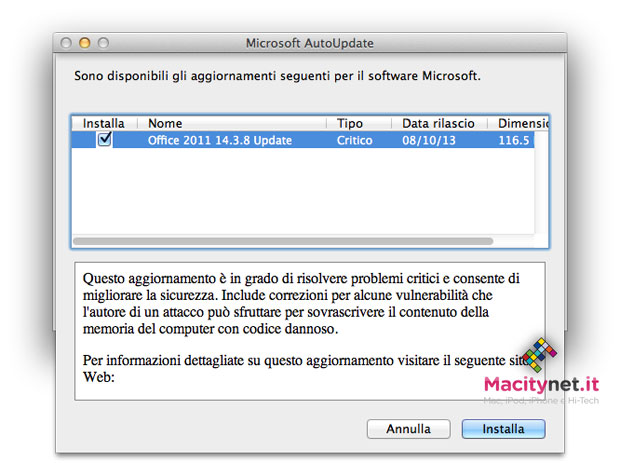Click the Installa column header
This screenshot has width=620, height=463.
104,123
